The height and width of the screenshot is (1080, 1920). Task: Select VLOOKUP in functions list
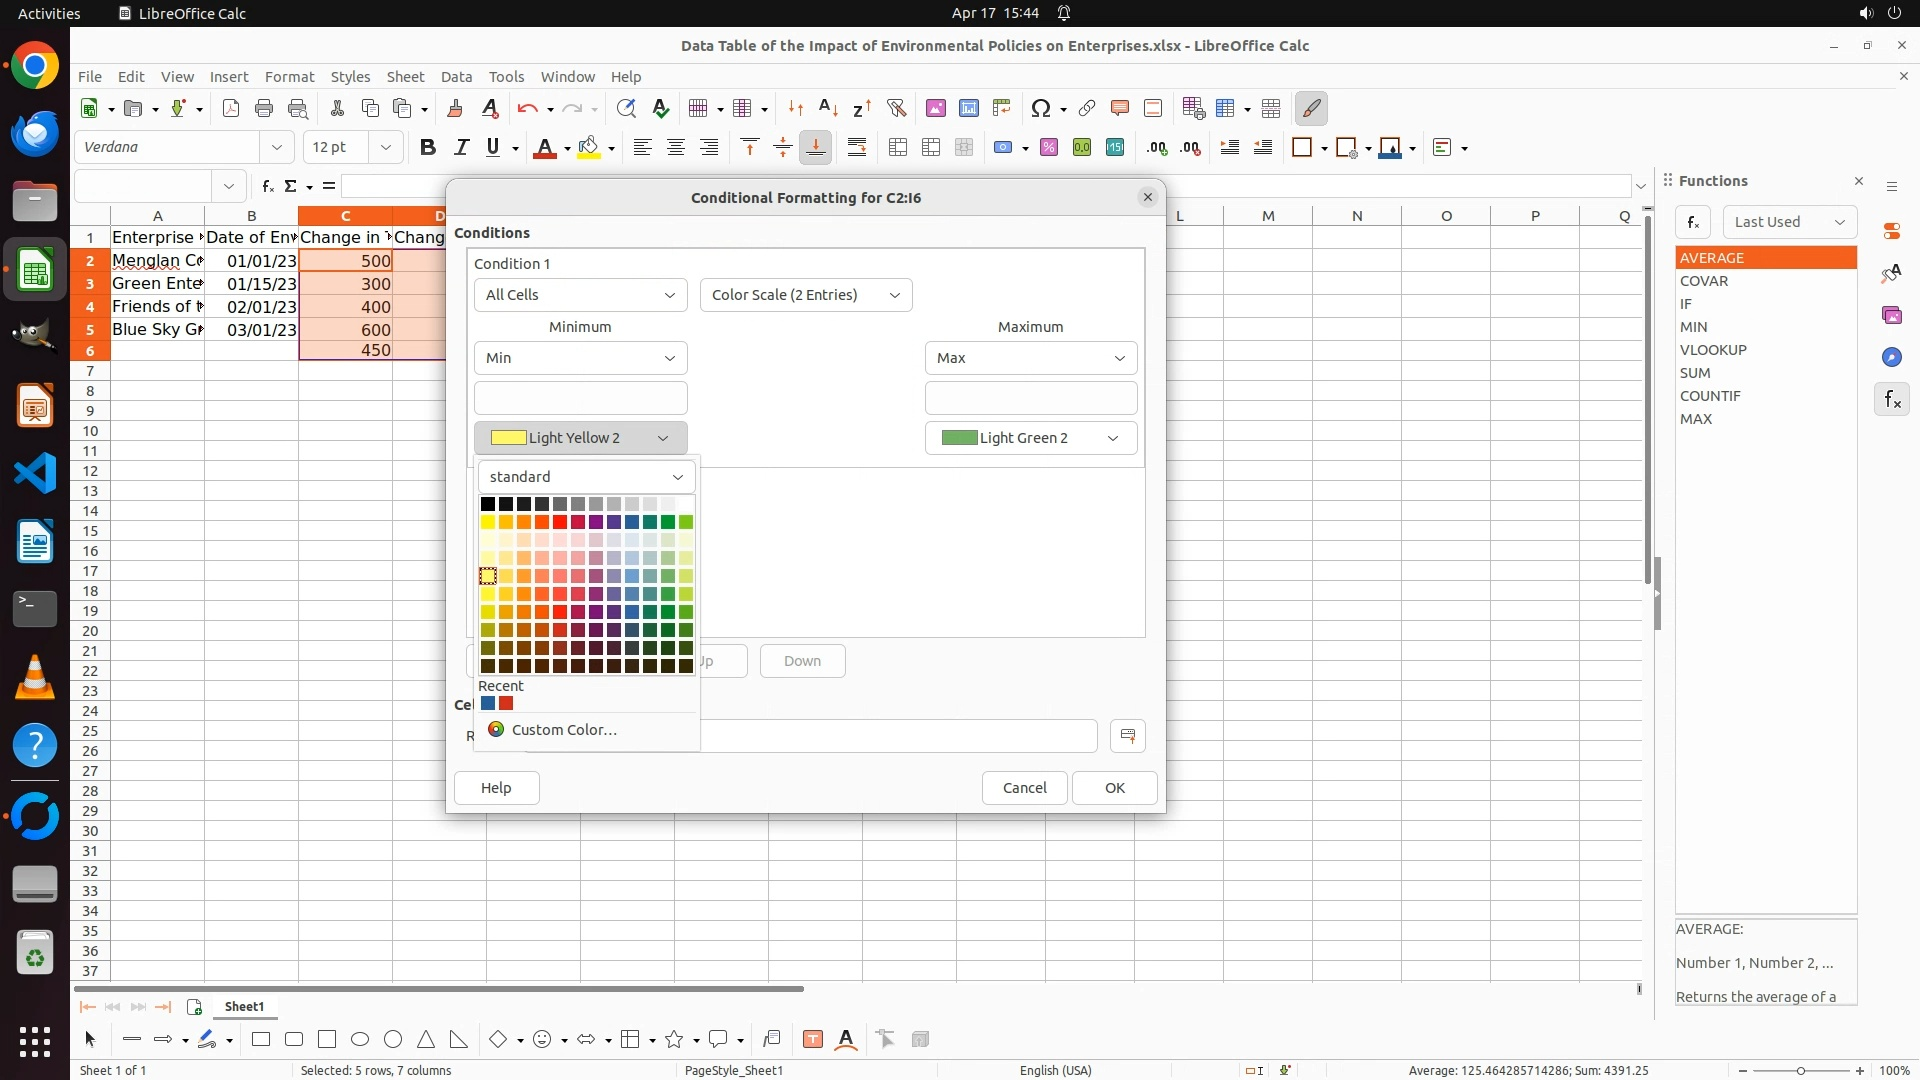(1713, 350)
